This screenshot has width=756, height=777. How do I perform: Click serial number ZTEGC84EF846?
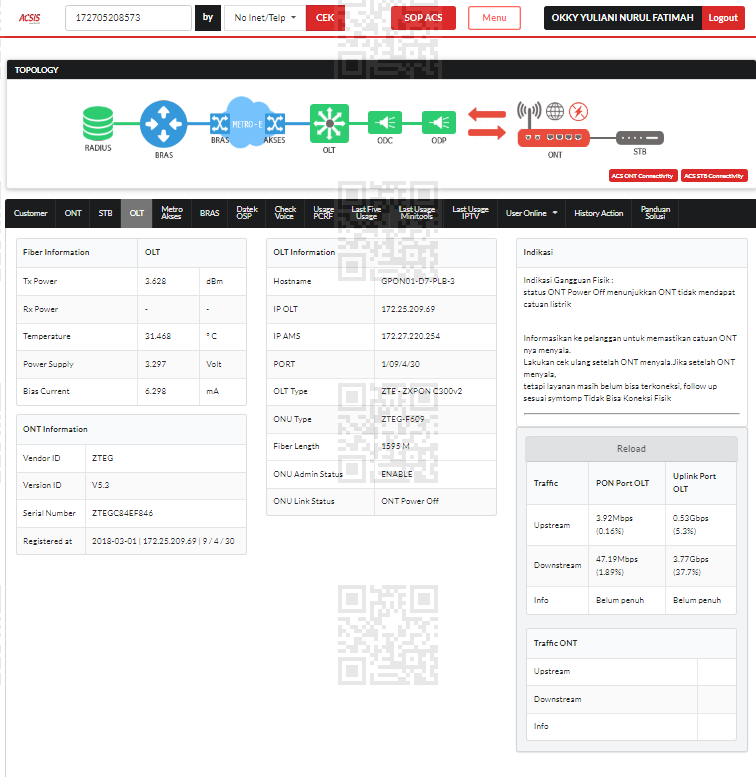(x=122, y=513)
